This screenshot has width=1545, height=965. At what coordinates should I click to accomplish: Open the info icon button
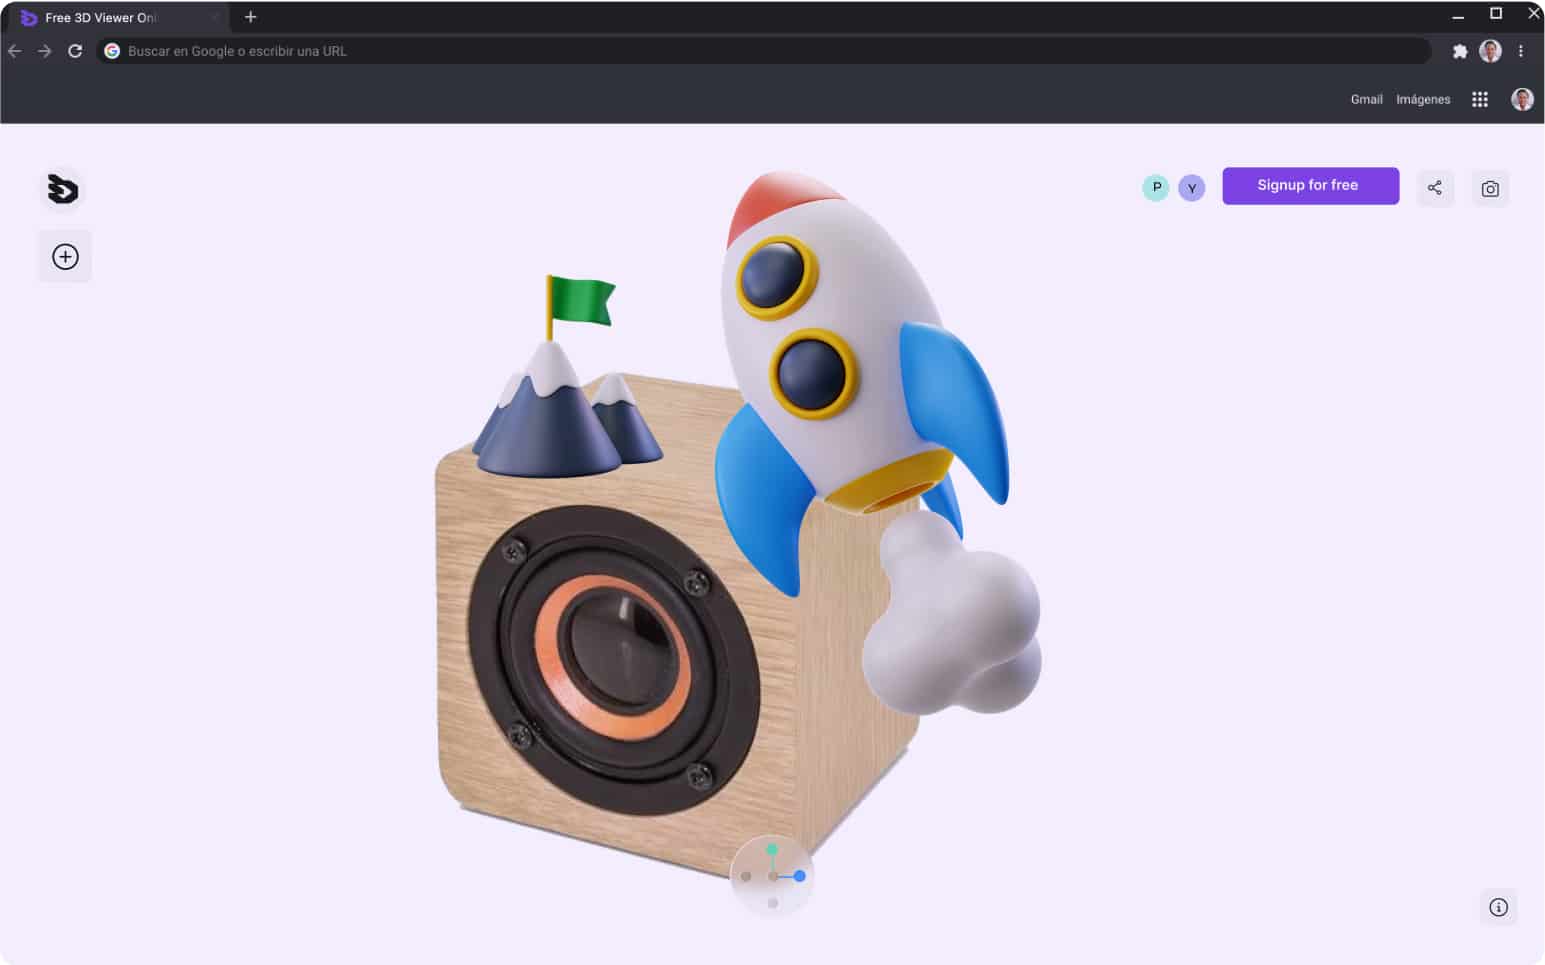click(1498, 907)
